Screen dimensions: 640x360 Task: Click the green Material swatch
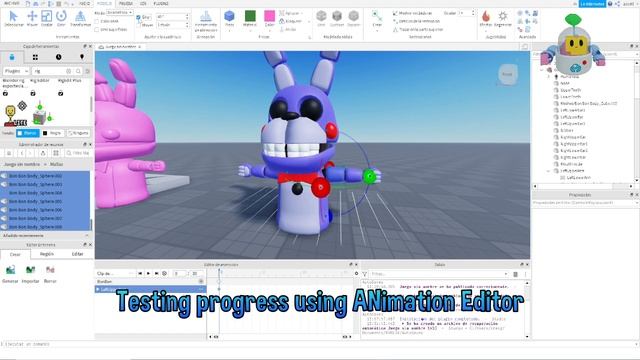[250, 16]
